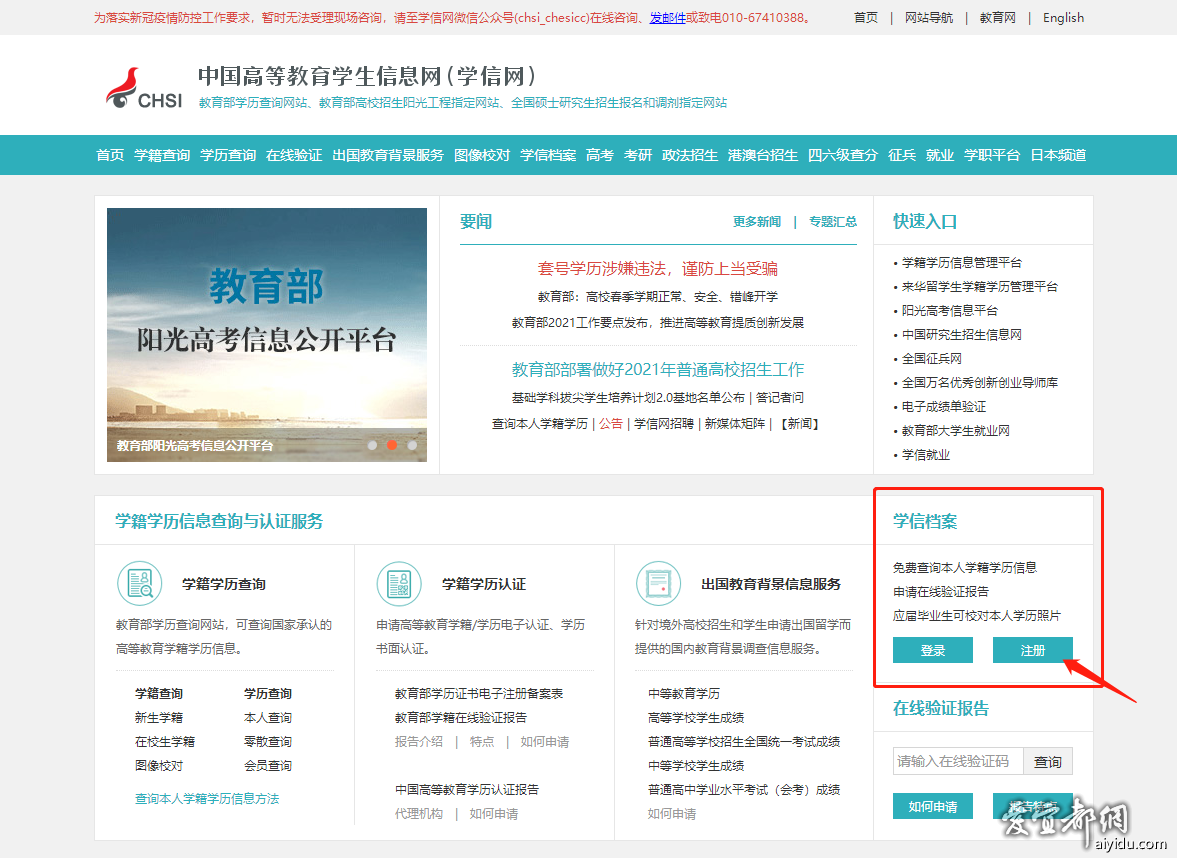
Task: Click the 查询 verification button
Action: point(1048,762)
